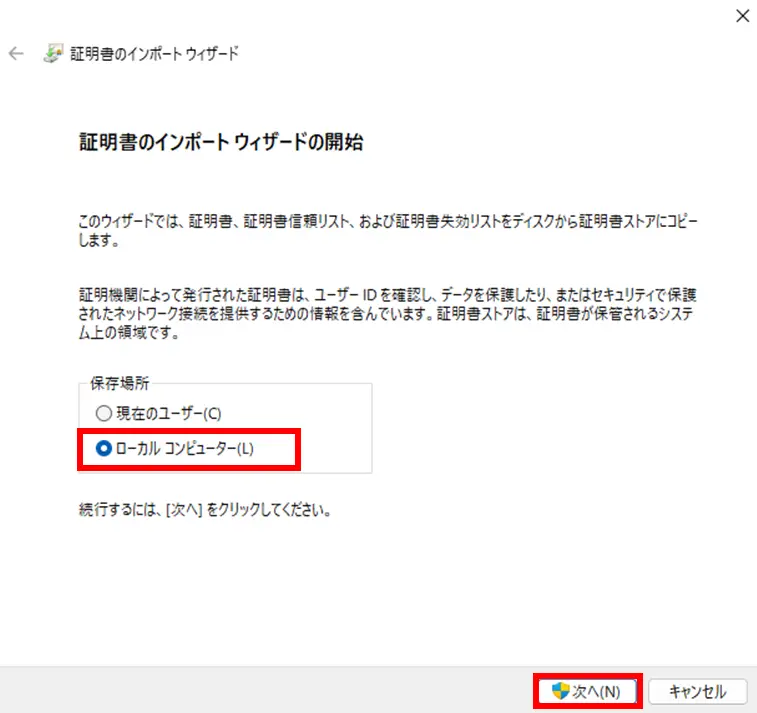Cancel the wizard via キャンセル button
The height and width of the screenshot is (713, 757).
[x=698, y=691]
